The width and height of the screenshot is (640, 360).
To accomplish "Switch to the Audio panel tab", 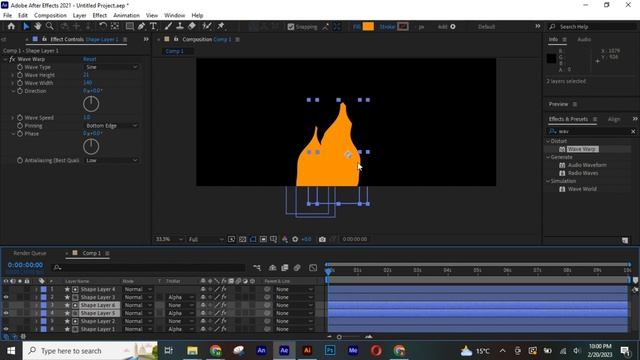I will tap(584, 40).
